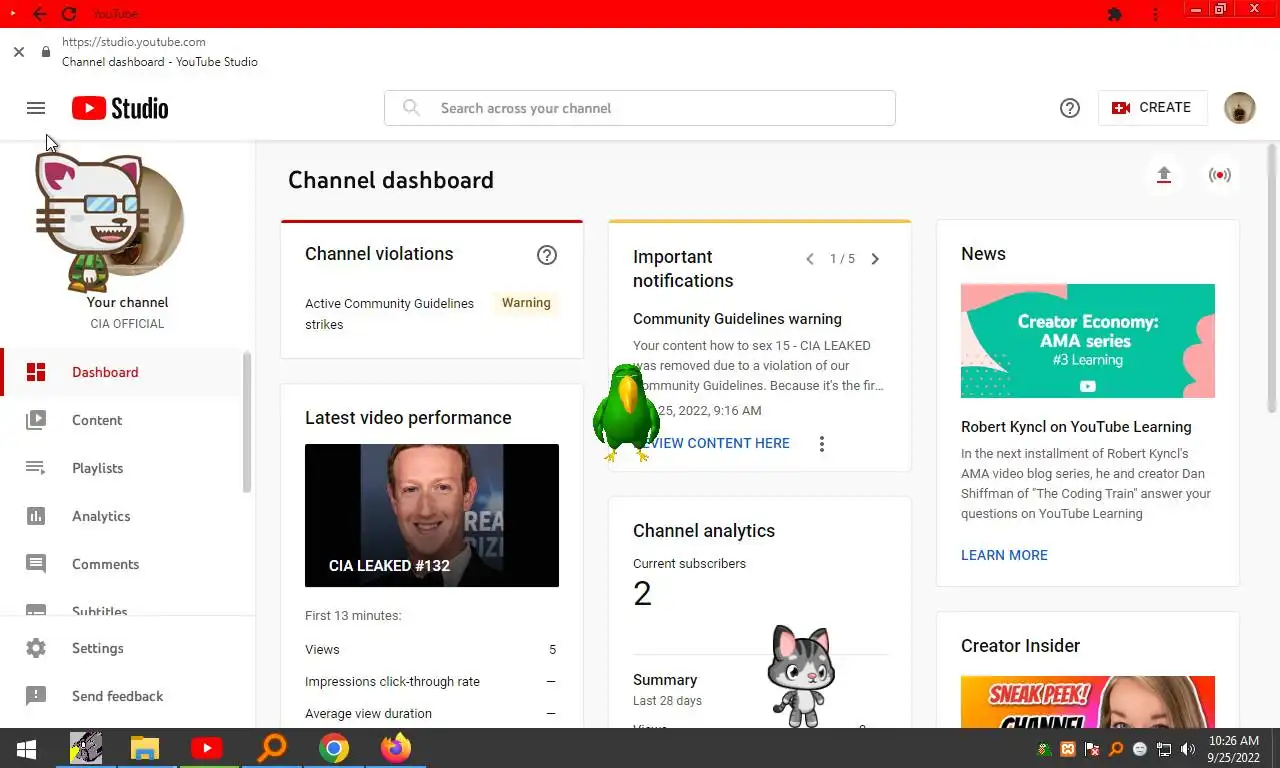
Task: Click the Dashboard grid icon
Action: pyautogui.click(x=36, y=372)
